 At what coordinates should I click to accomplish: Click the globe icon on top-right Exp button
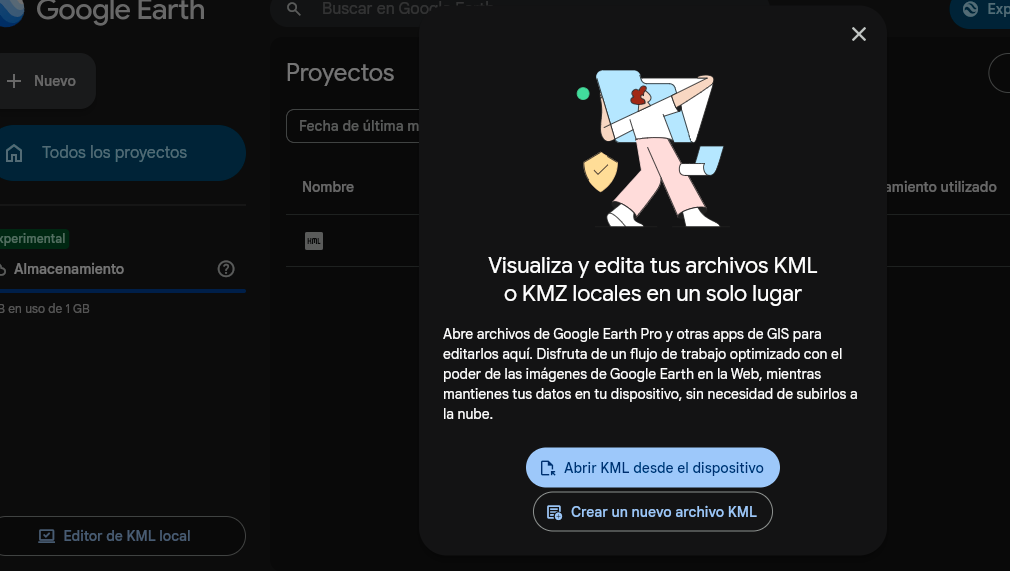(x=969, y=10)
